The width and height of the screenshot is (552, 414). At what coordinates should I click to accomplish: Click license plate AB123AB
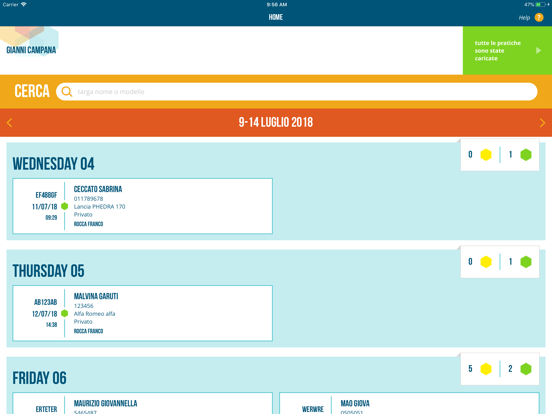coord(45,302)
